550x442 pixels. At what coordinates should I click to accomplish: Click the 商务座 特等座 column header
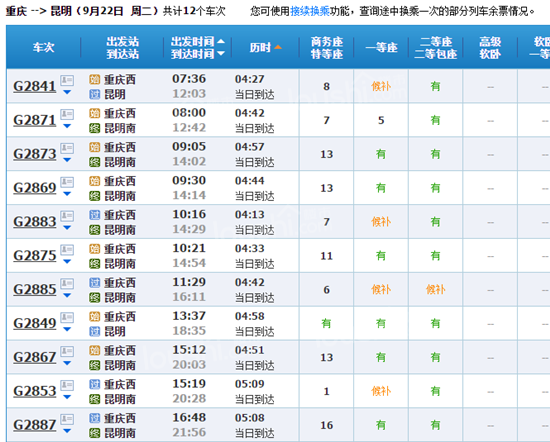(x=327, y=48)
